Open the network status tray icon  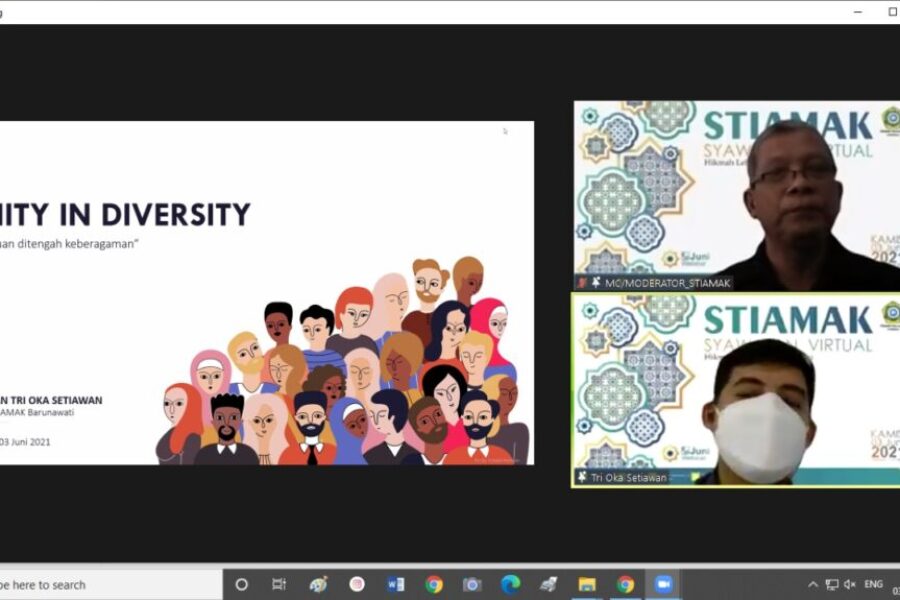pos(831,584)
